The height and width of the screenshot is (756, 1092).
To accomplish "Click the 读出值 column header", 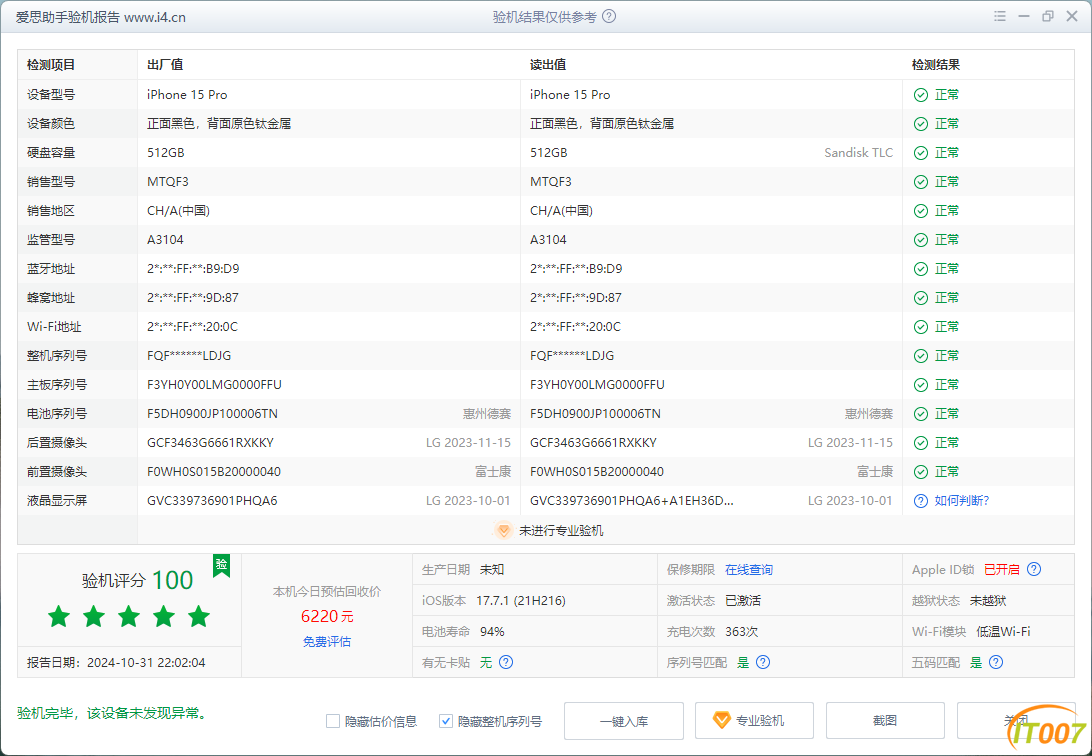I will (x=548, y=65).
